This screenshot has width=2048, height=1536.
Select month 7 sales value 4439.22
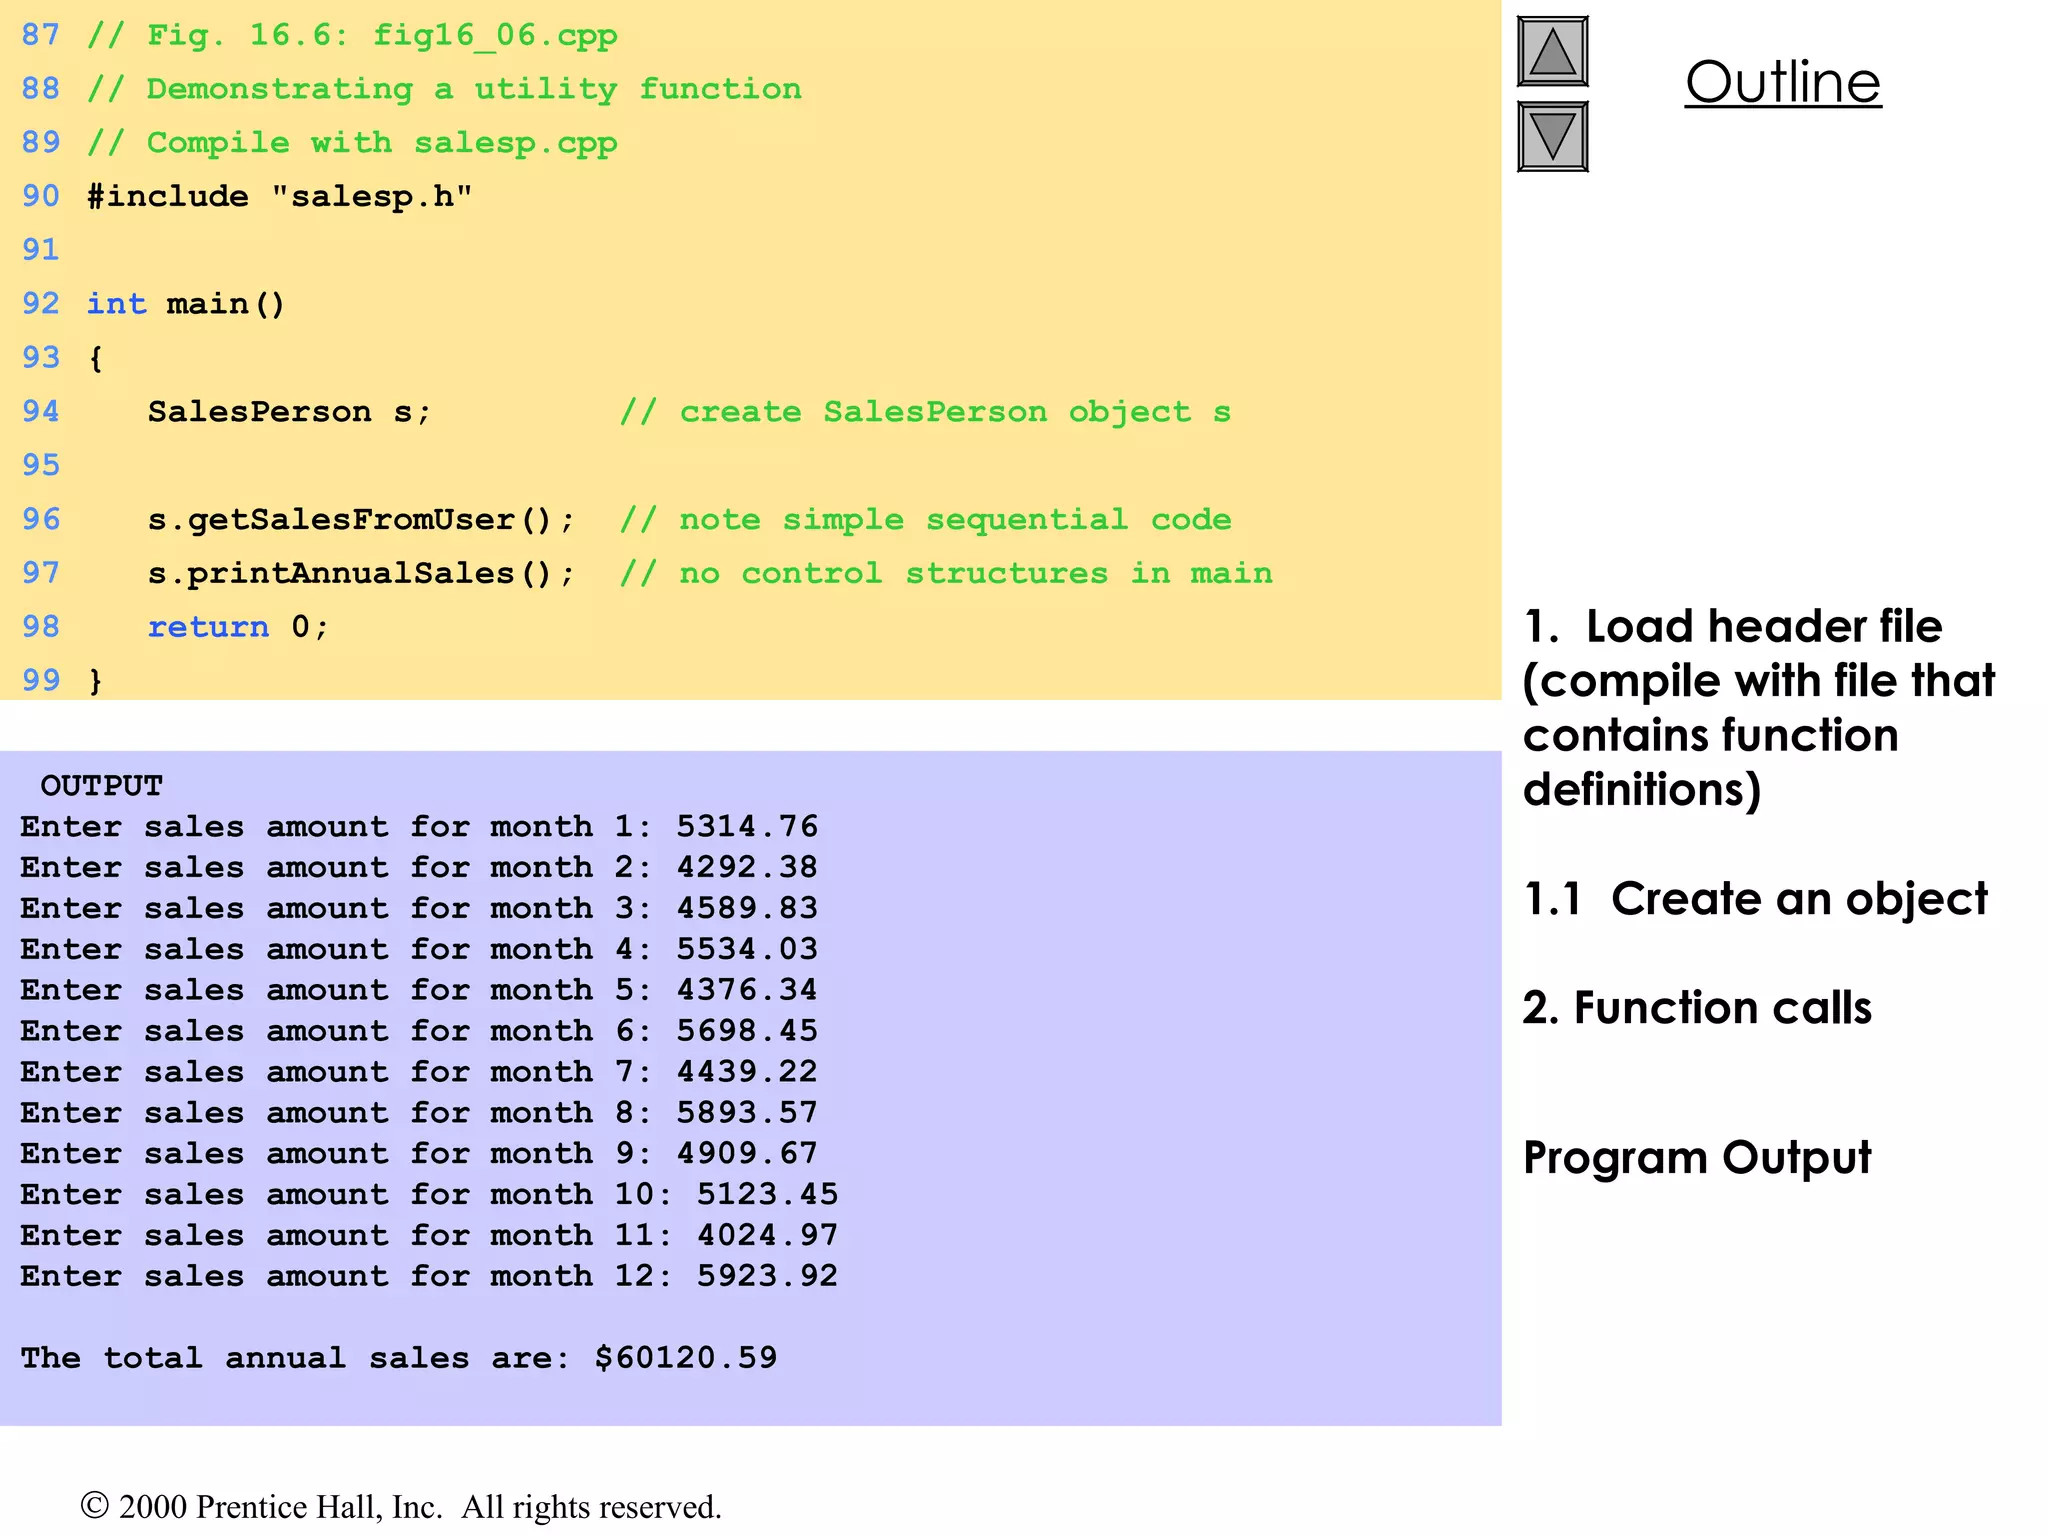[747, 1073]
